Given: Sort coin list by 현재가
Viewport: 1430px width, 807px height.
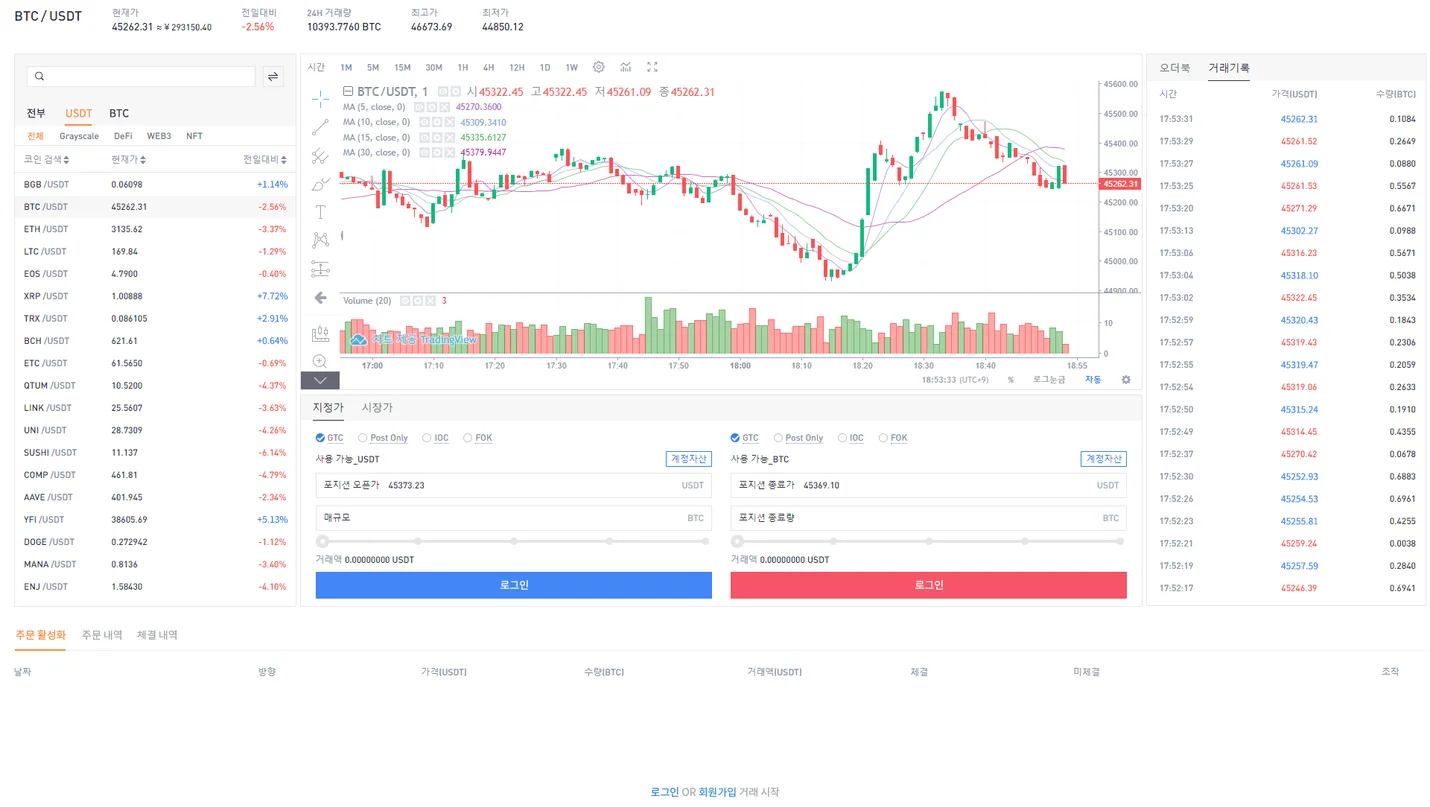Looking at the screenshot, I should click(129, 159).
